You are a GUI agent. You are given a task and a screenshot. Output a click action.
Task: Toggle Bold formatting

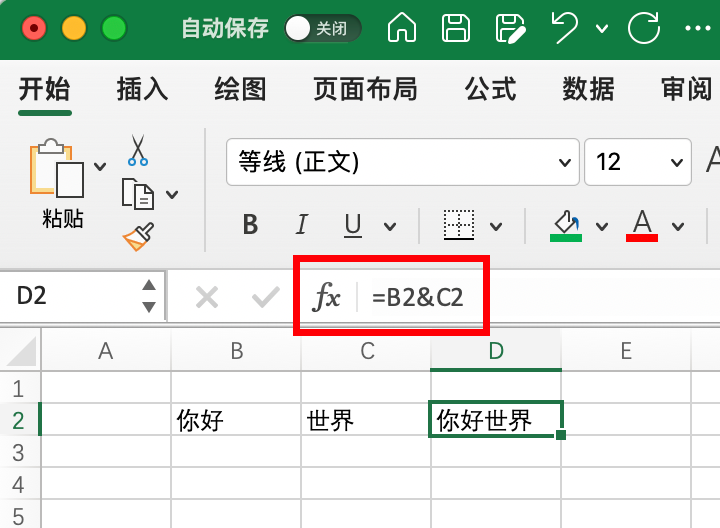(250, 225)
